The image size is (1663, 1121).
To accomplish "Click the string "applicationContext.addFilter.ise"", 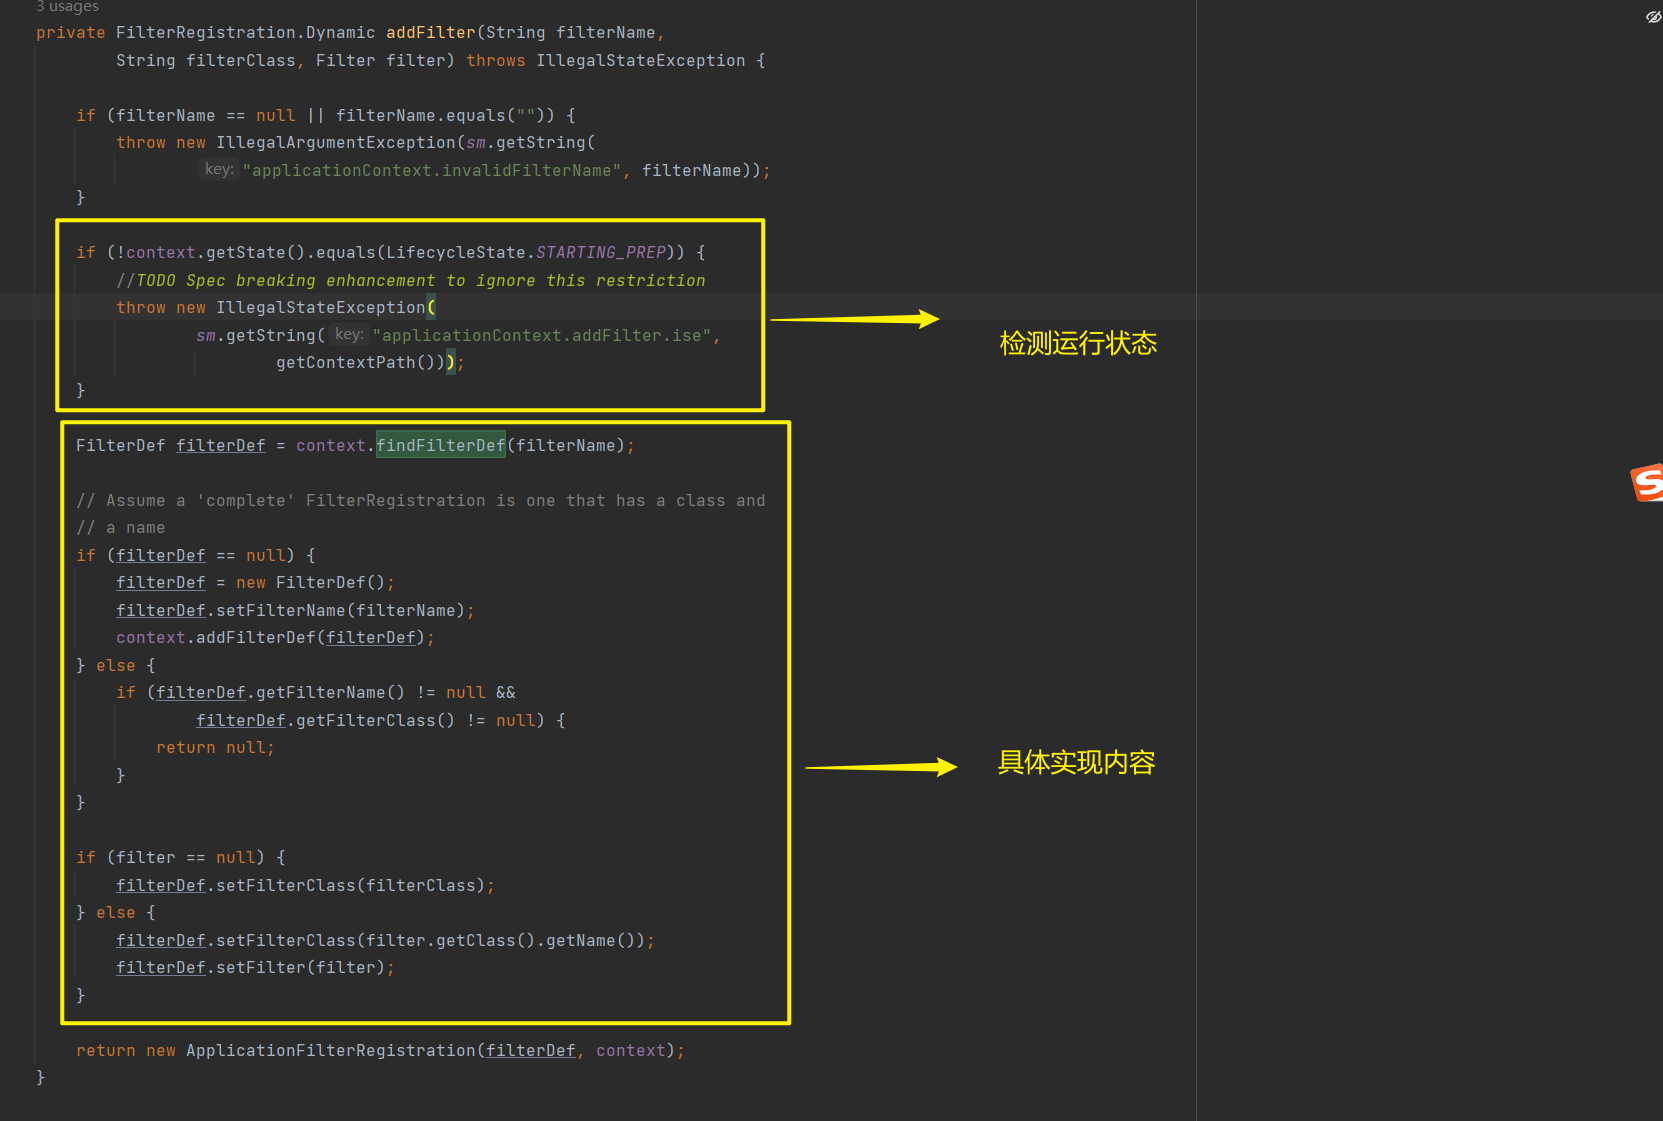I will click(542, 336).
